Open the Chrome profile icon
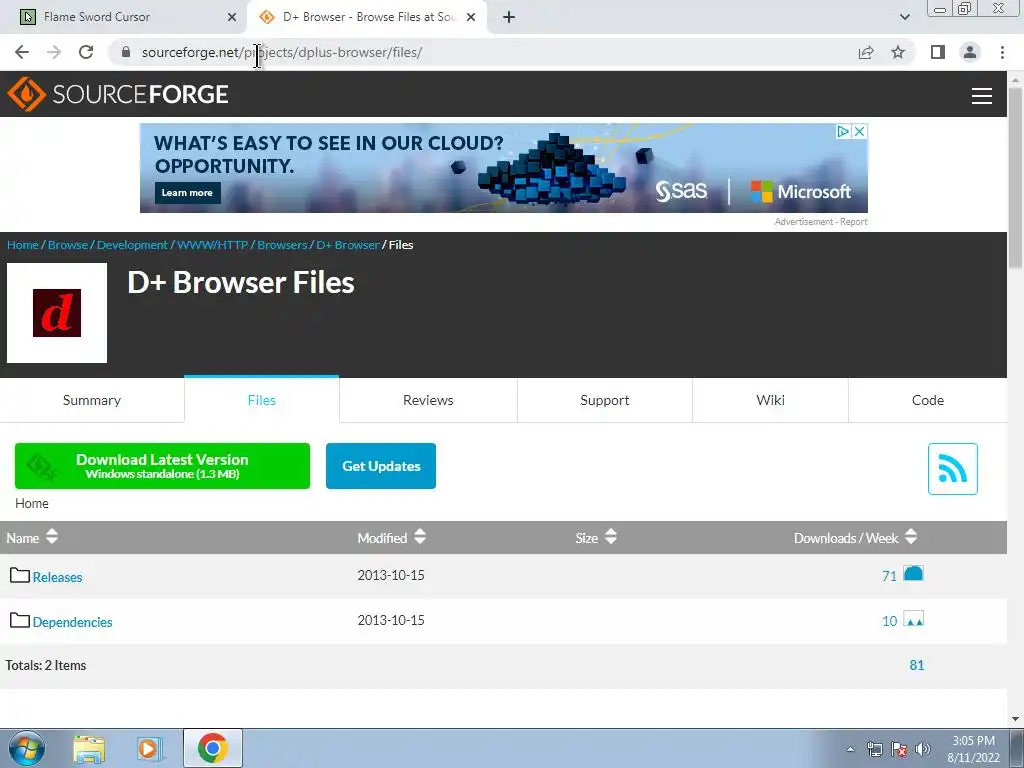The width and height of the screenshot is (1024, 768). (x=970, y=52)
